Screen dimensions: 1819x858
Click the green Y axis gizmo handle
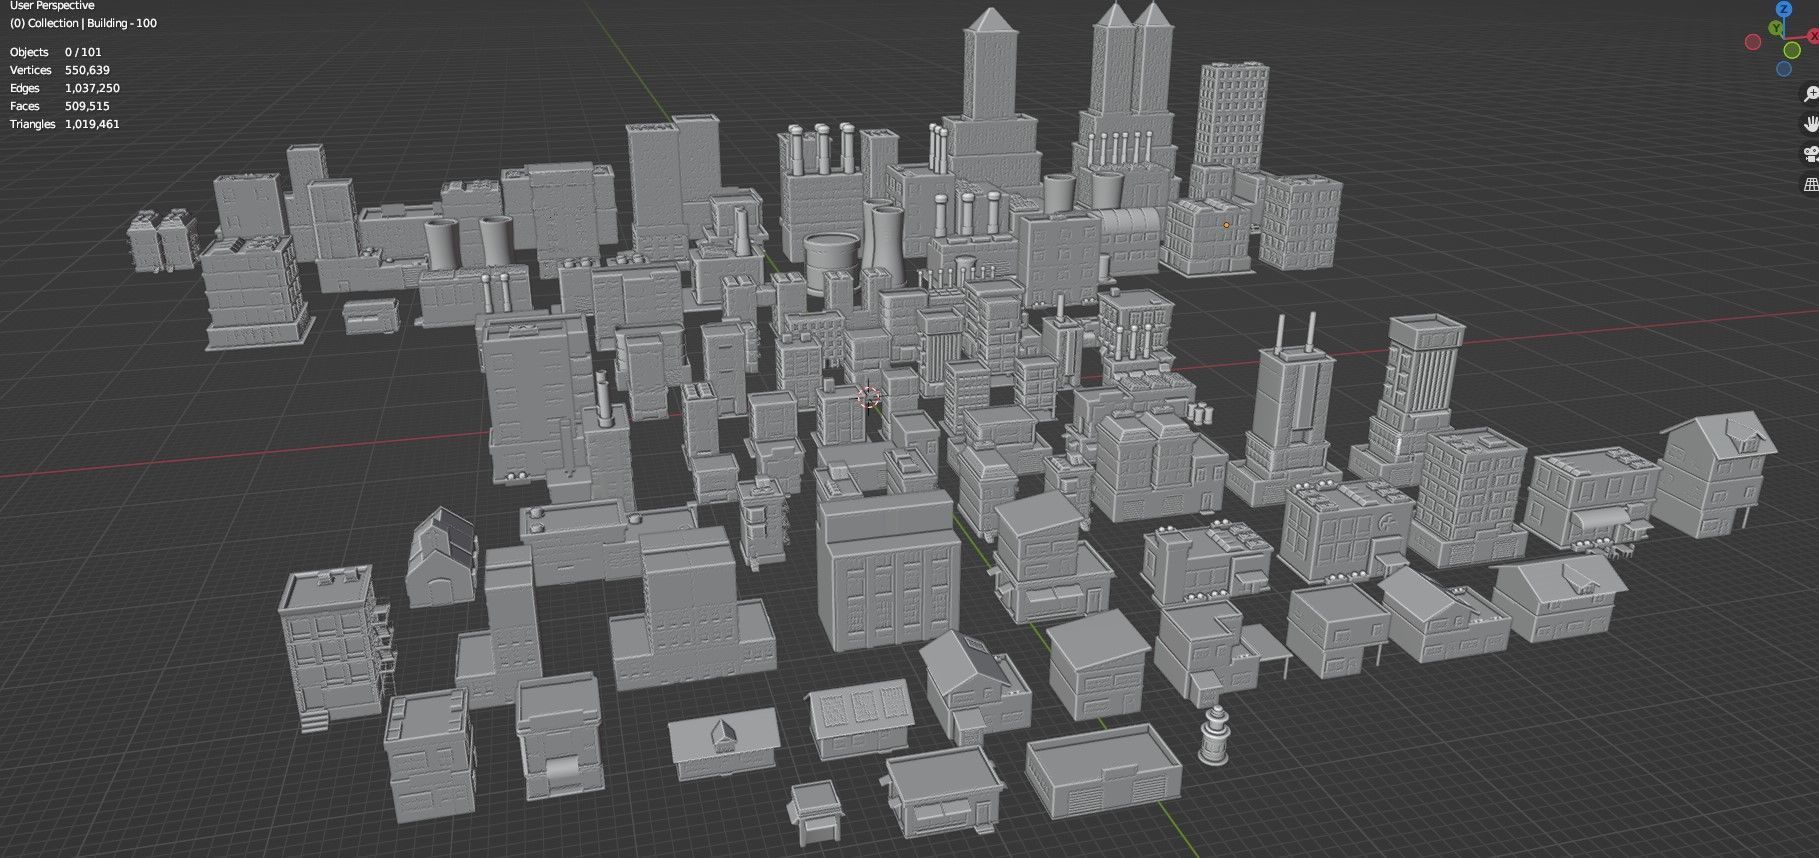pyautogui.click(x=1776, y=27)
